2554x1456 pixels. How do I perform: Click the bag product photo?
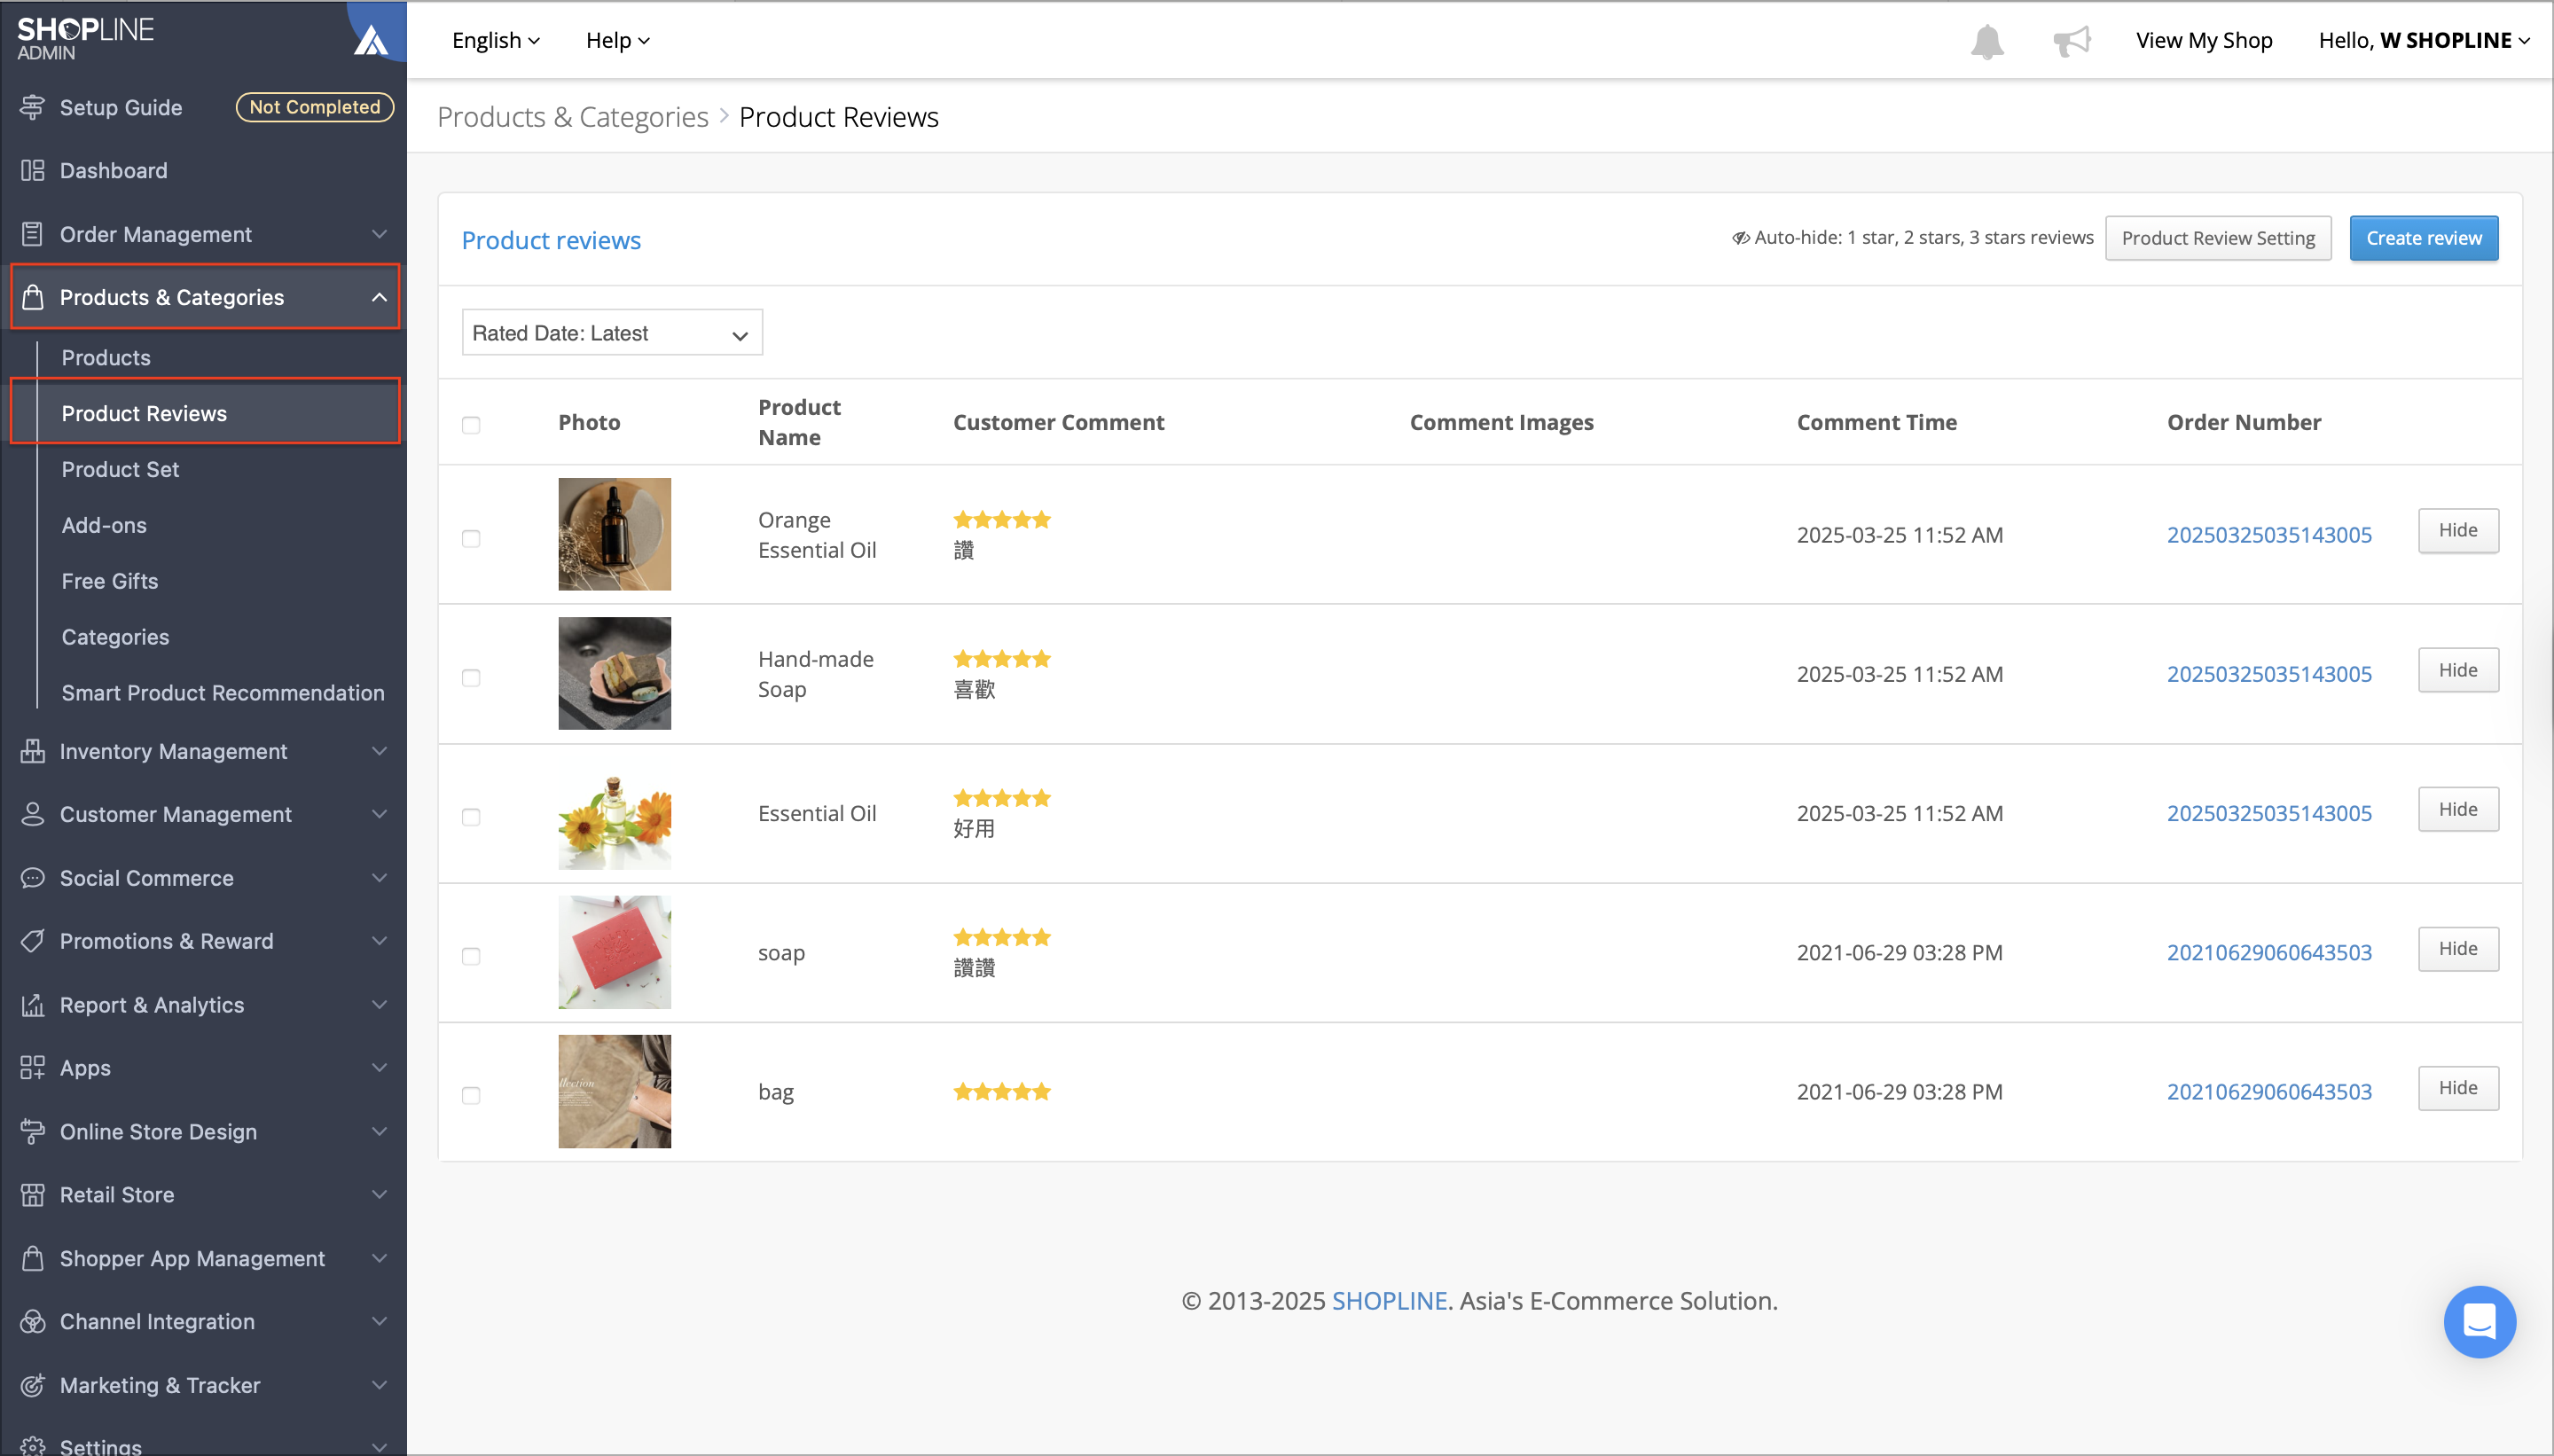coord(614,1091)
